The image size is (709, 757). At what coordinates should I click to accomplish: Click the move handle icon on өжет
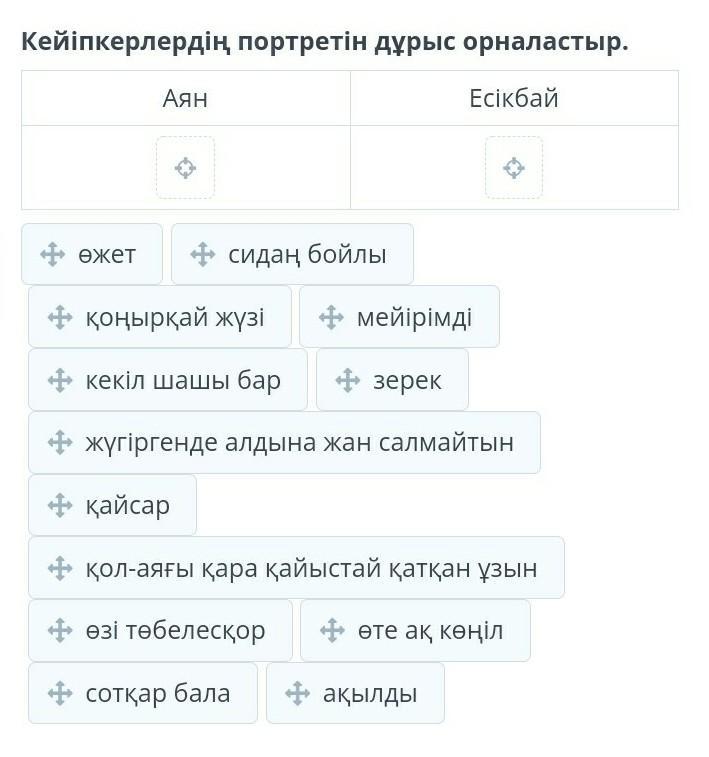click(x=52, y=254)
